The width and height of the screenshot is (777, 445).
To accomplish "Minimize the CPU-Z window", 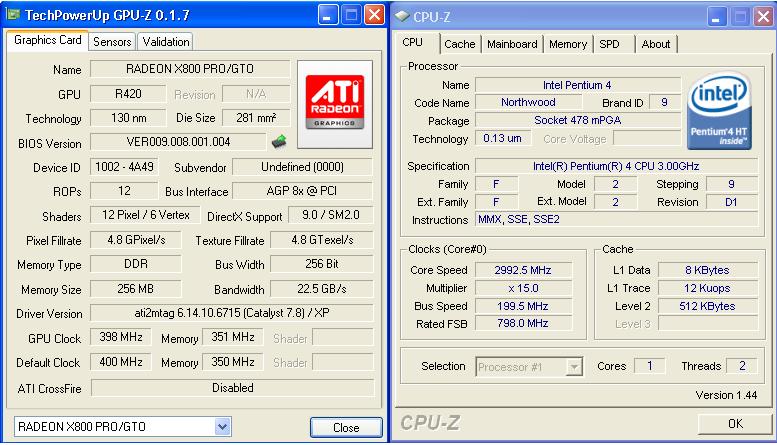I will pos(717,16).
